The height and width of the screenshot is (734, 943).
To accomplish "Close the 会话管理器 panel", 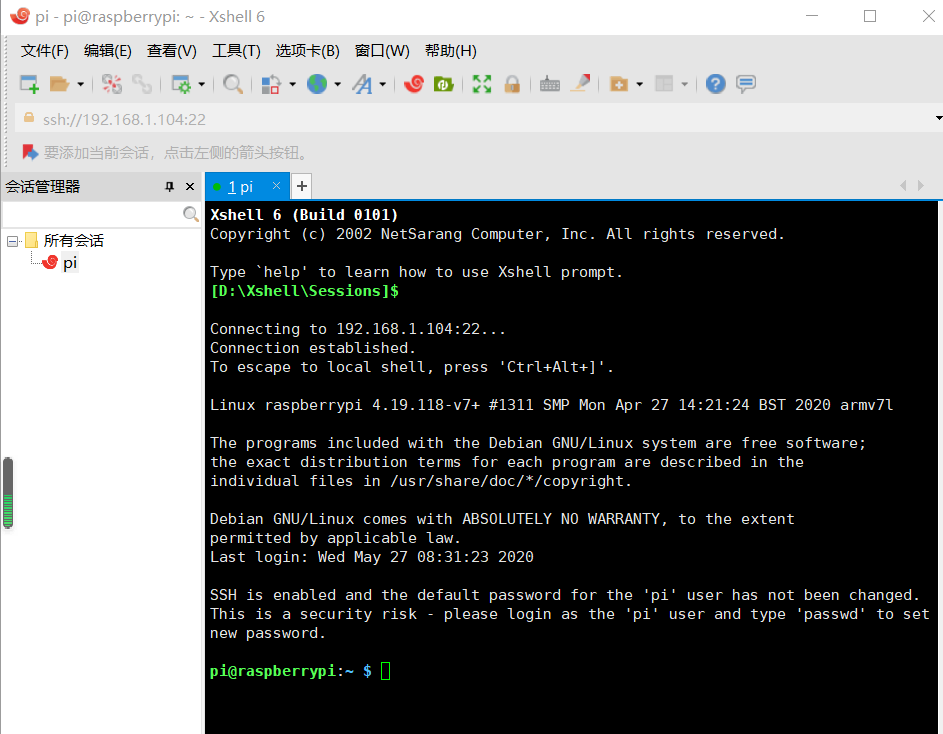I will pyautogui.click(x=190, y=187).
